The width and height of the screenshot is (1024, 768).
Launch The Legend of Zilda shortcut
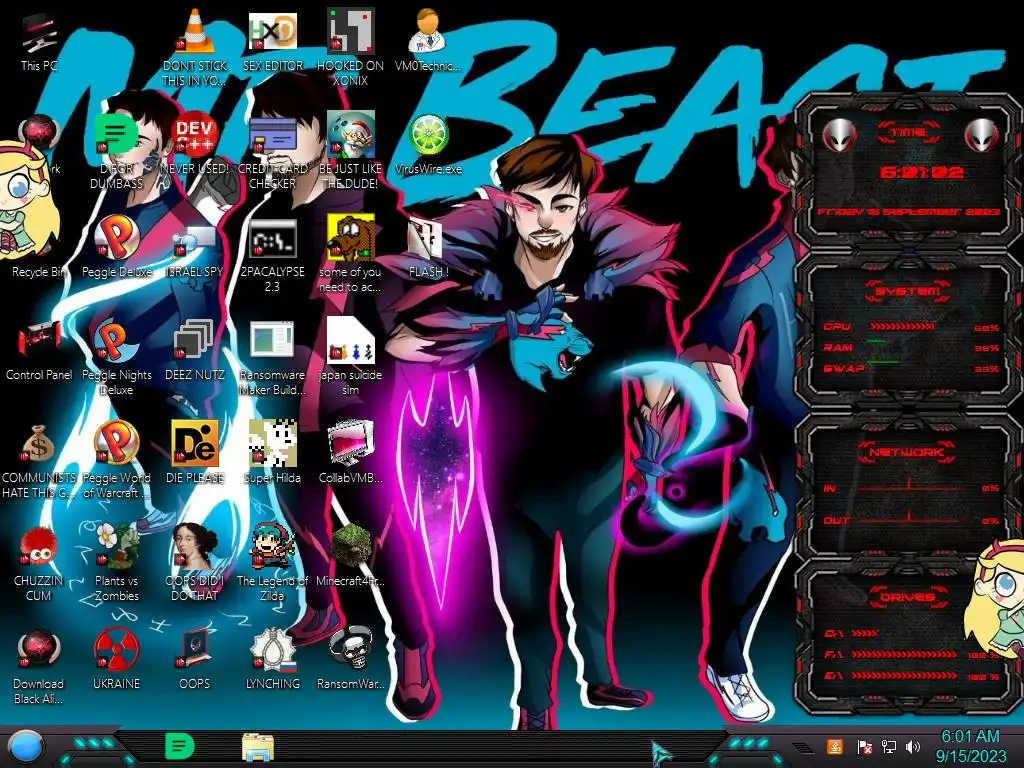tap(272, 563)
